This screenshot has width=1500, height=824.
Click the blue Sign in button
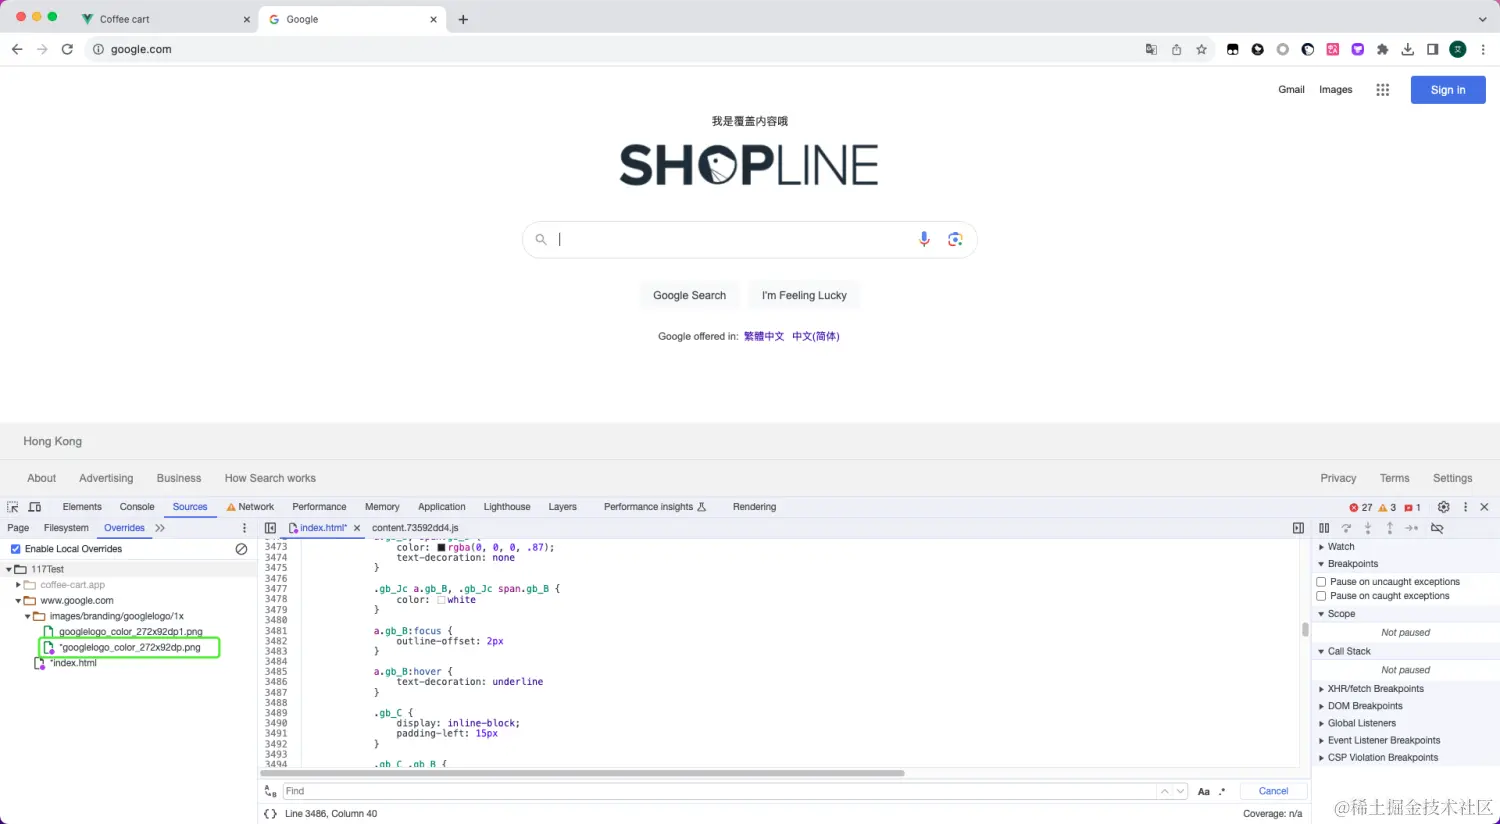click(x=1448, y=90)
